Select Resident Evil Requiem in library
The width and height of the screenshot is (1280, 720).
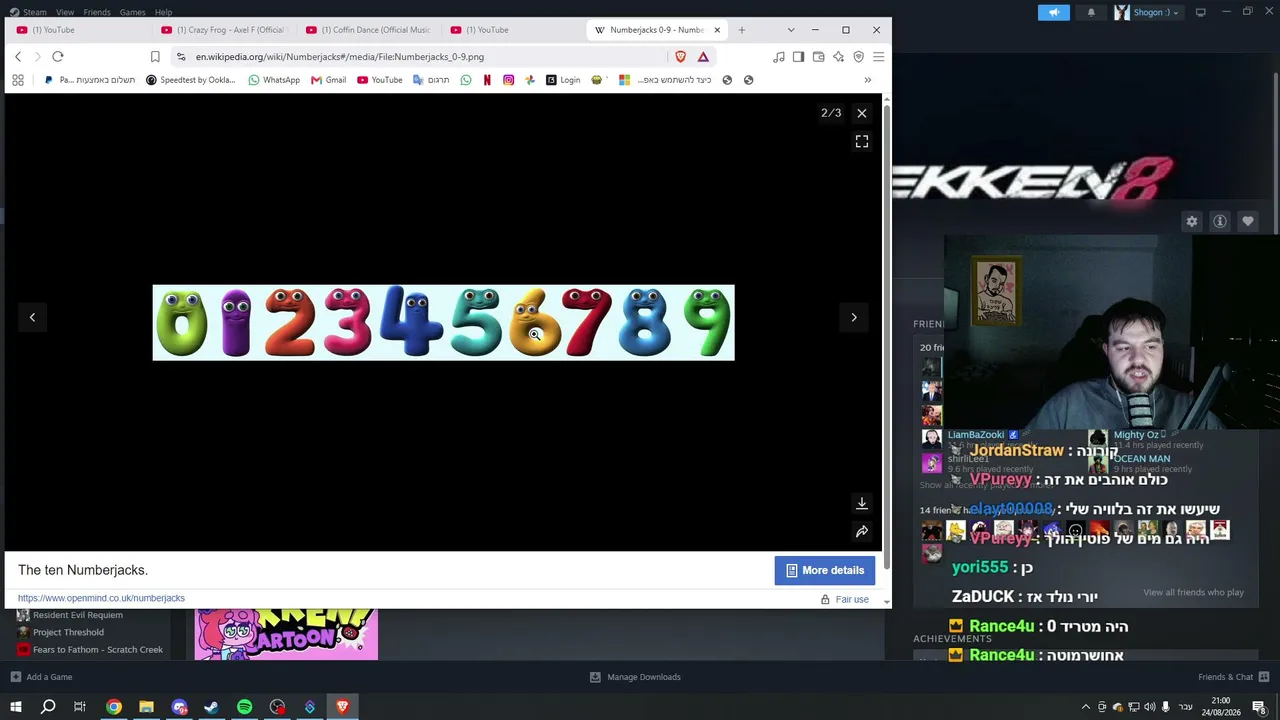pos(78,615)
